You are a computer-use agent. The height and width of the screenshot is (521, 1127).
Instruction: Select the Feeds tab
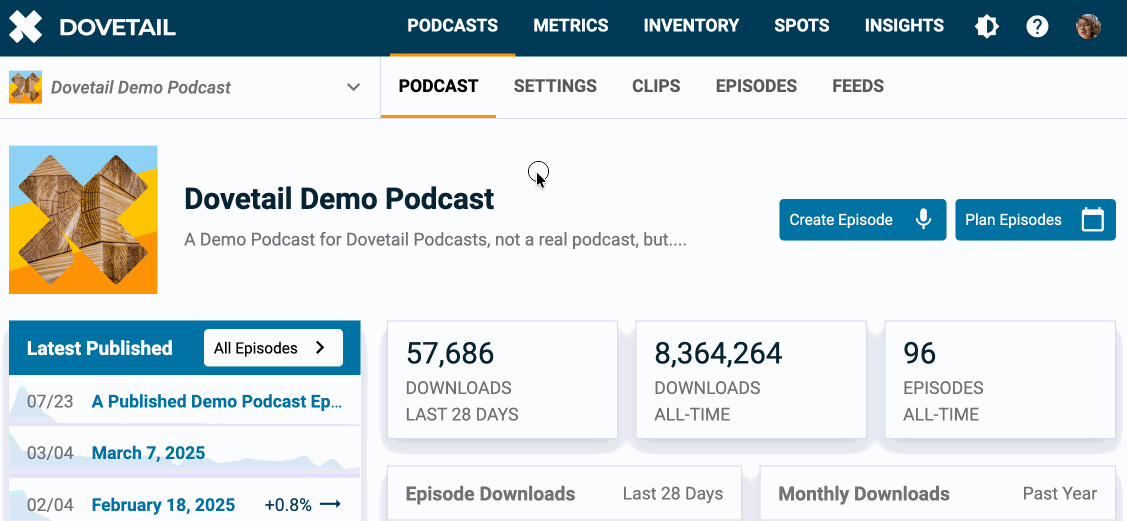click(857, 86)
